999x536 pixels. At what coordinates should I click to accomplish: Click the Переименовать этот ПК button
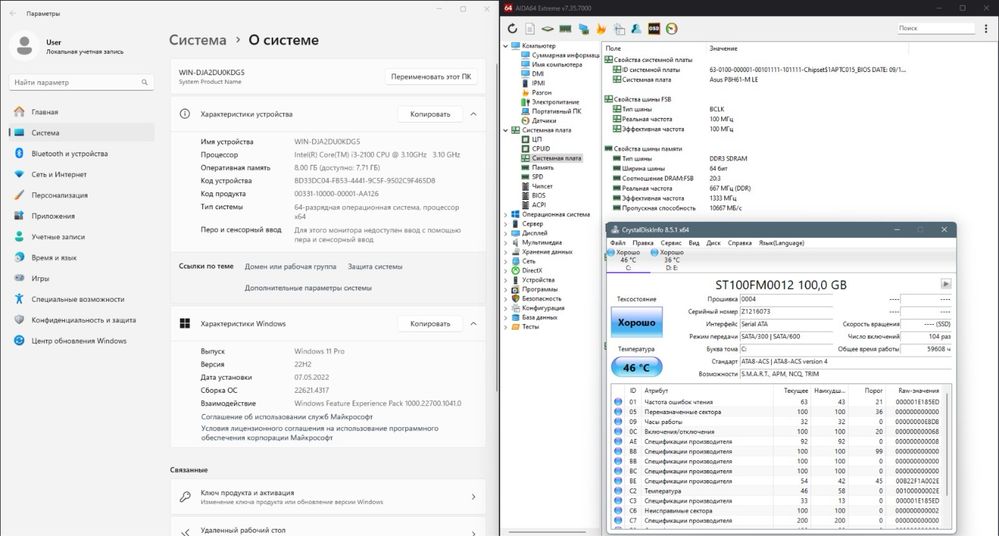pyautogui.click(x=431, y=76)
